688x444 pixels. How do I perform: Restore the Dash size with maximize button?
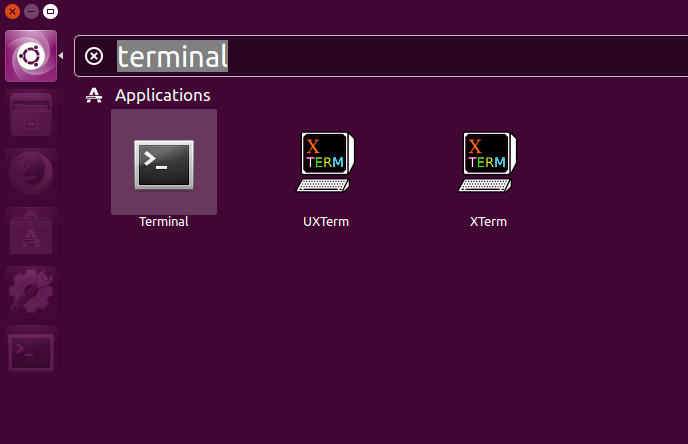tap(50, 11)
